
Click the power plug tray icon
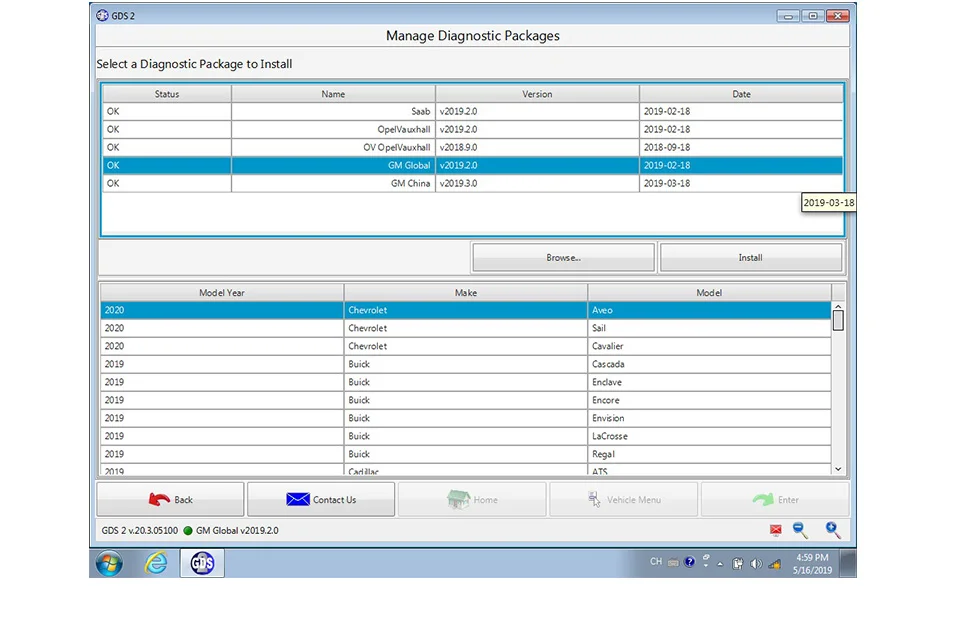[738, 564]
